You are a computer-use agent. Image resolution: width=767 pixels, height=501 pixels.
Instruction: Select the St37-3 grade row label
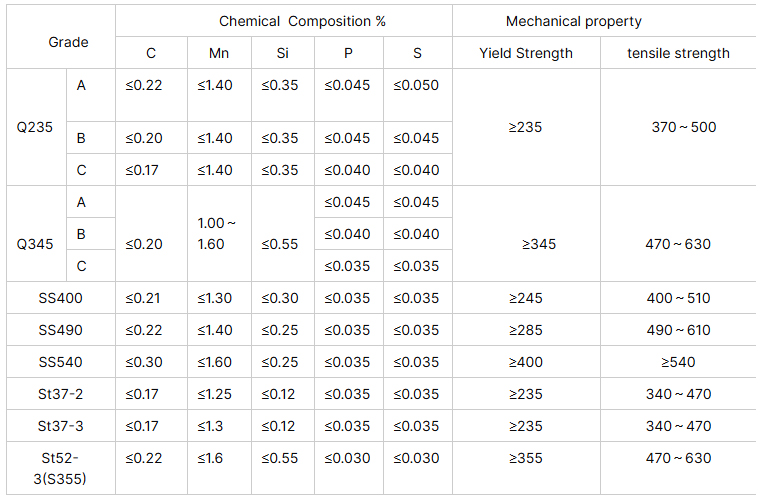(60, 426)
